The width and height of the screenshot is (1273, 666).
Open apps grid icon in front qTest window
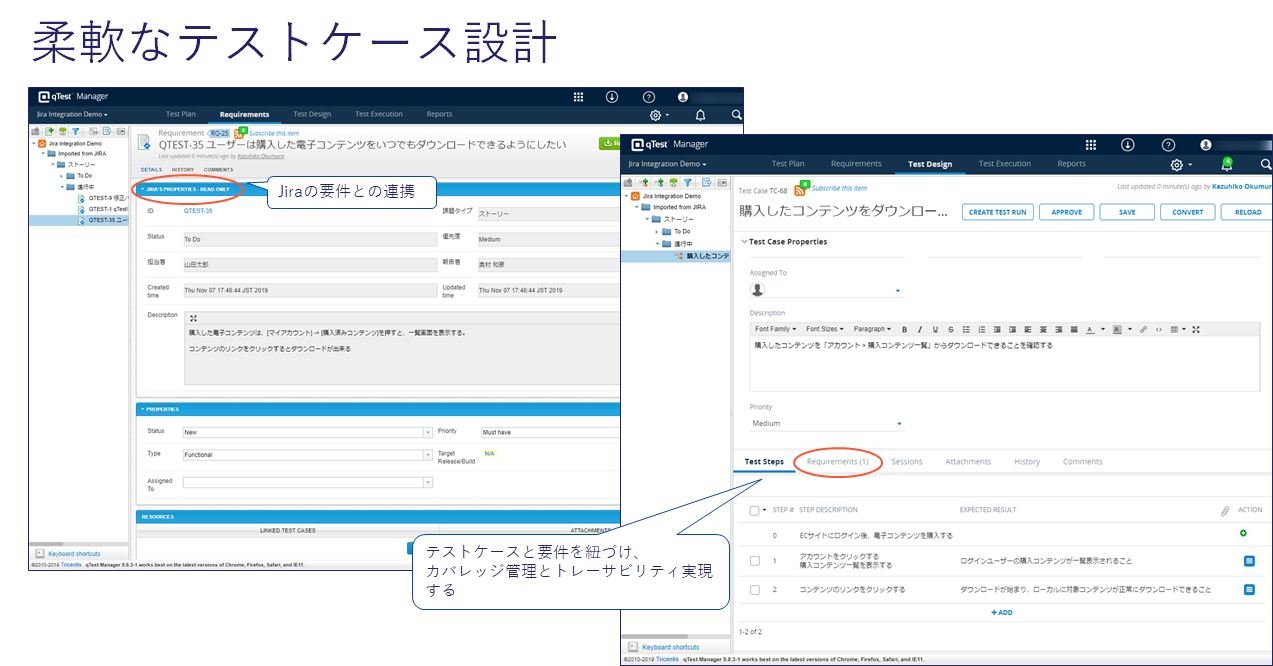coord(1091,145)
